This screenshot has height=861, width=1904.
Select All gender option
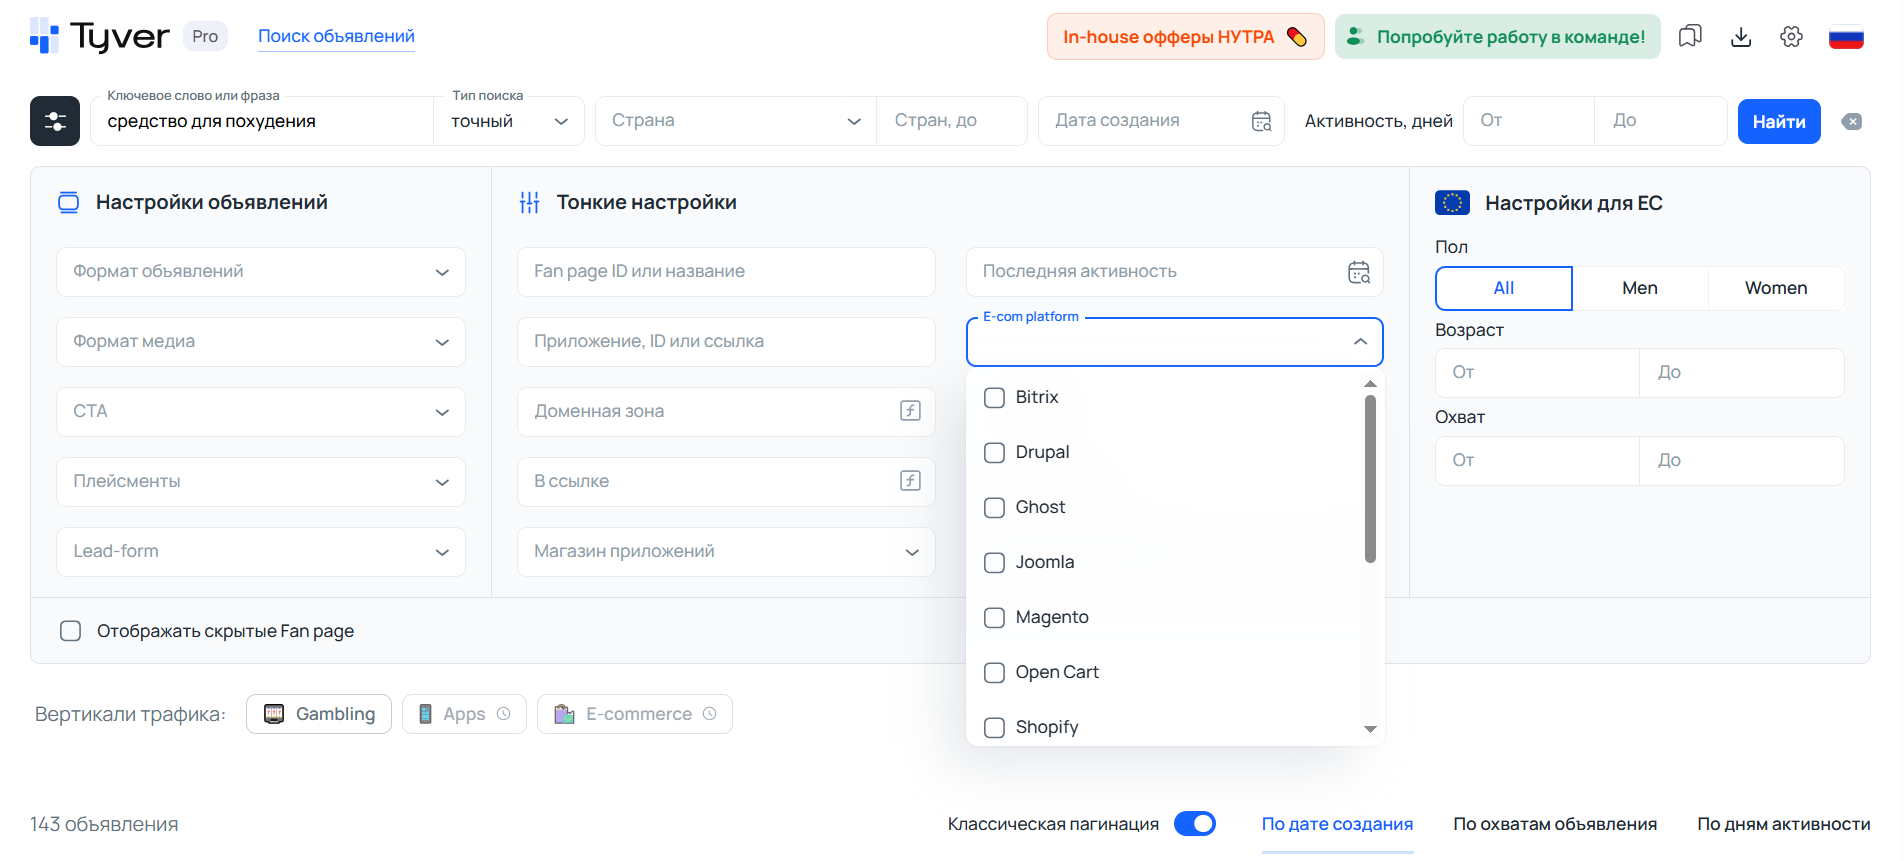tap(1504, 288)
